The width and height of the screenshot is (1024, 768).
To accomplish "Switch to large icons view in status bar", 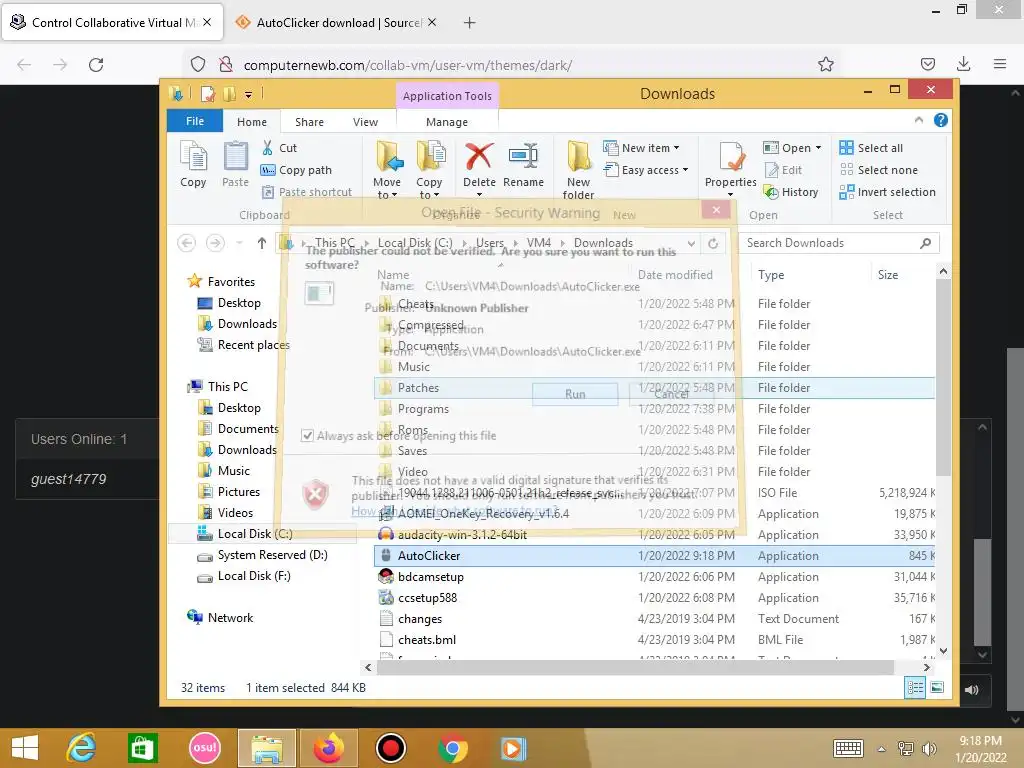I will [936, 687].
